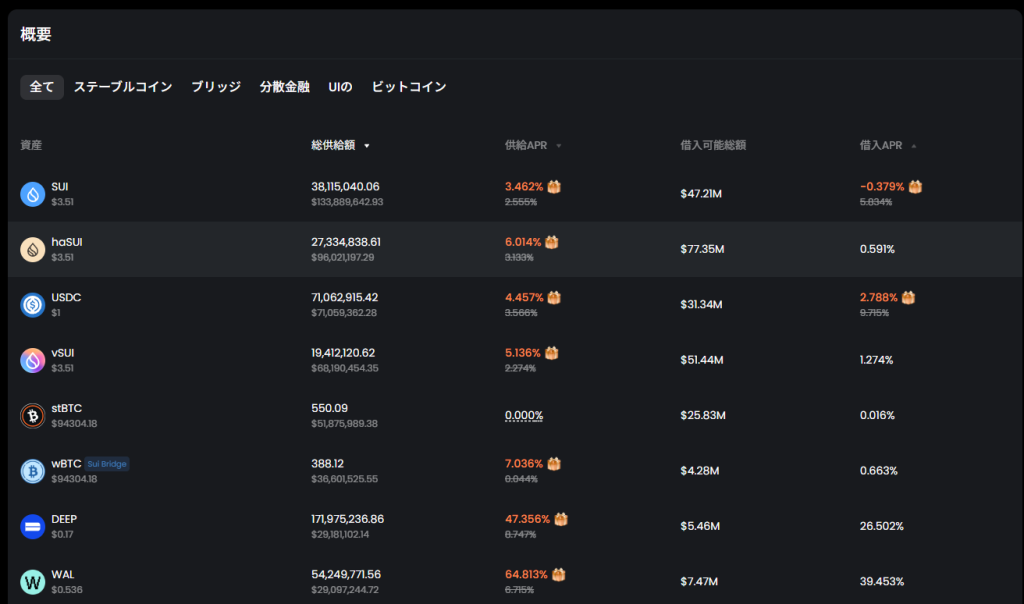The height and width of the screenshot is (604, 1024).
Task: Select the 全て filter tab
Action: tap(42, 87)
